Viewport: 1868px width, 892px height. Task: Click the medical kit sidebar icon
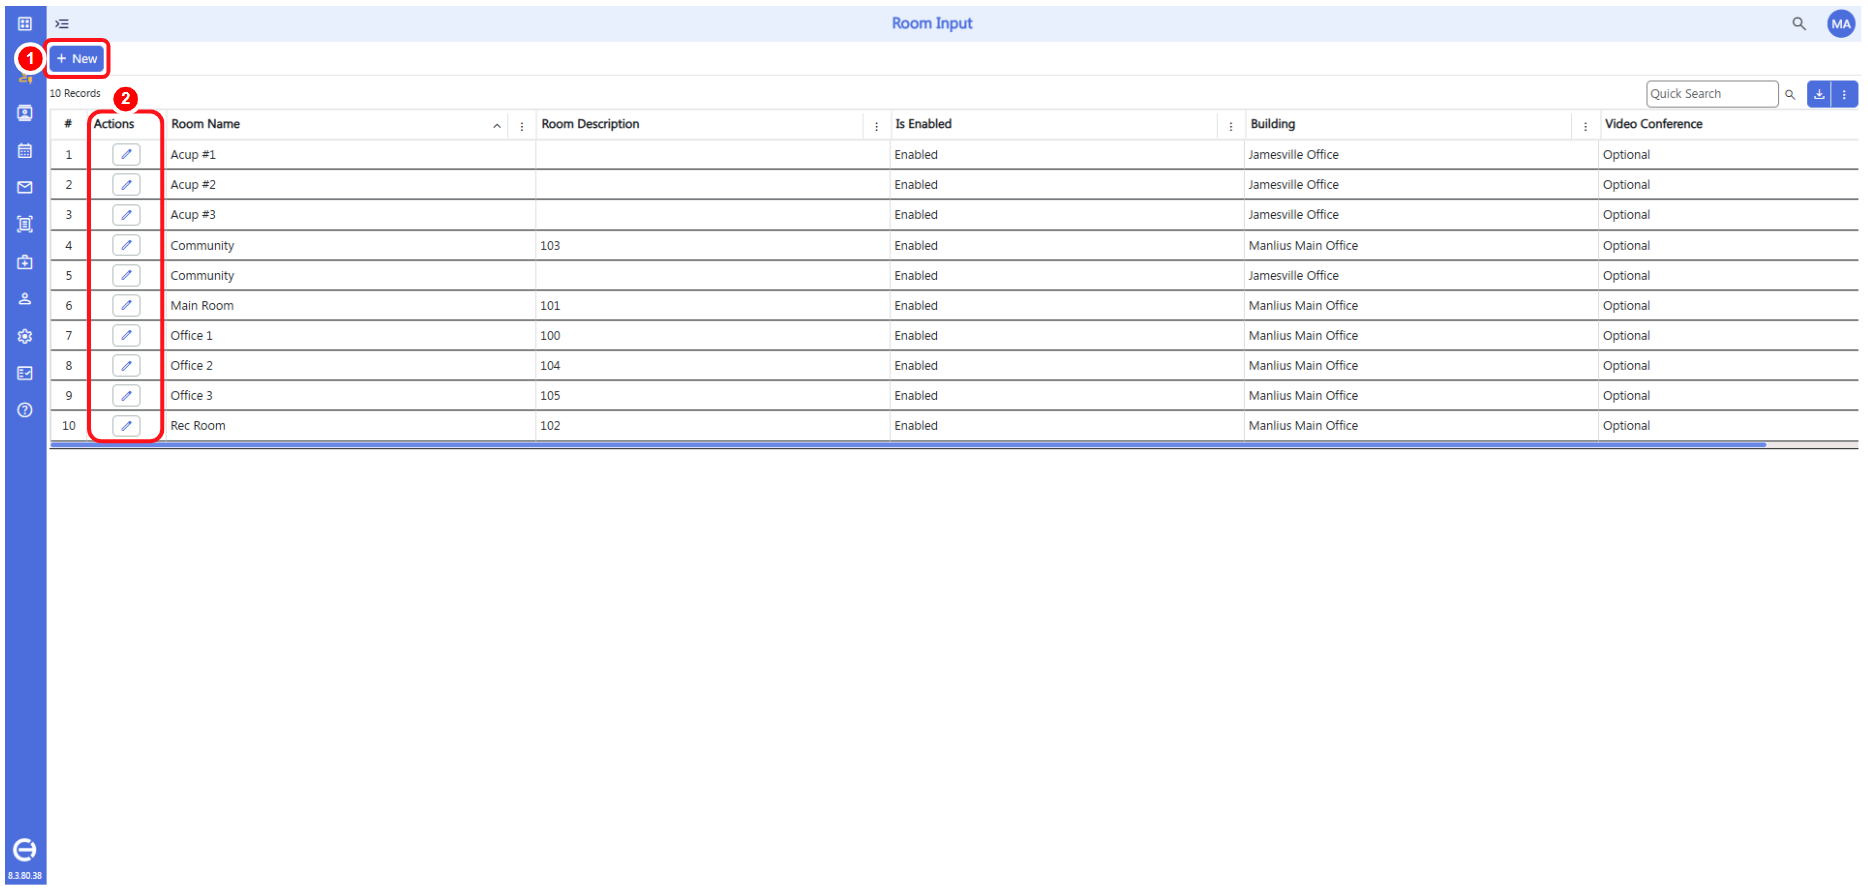point(25,262)
